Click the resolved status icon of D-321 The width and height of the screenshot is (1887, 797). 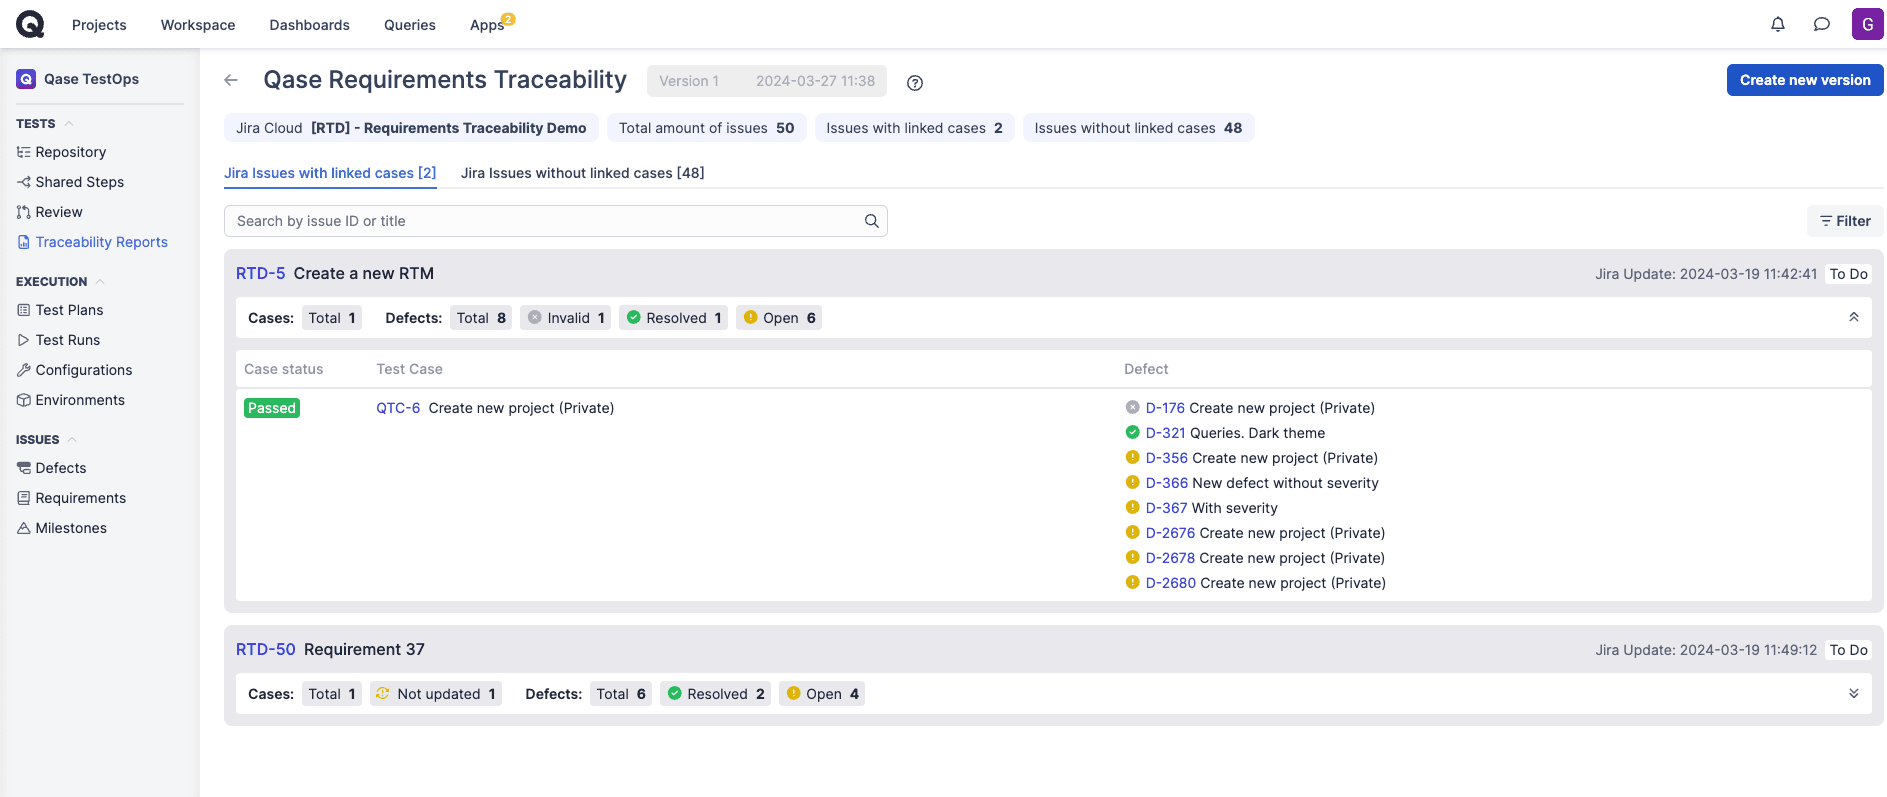pos(1132,432)
